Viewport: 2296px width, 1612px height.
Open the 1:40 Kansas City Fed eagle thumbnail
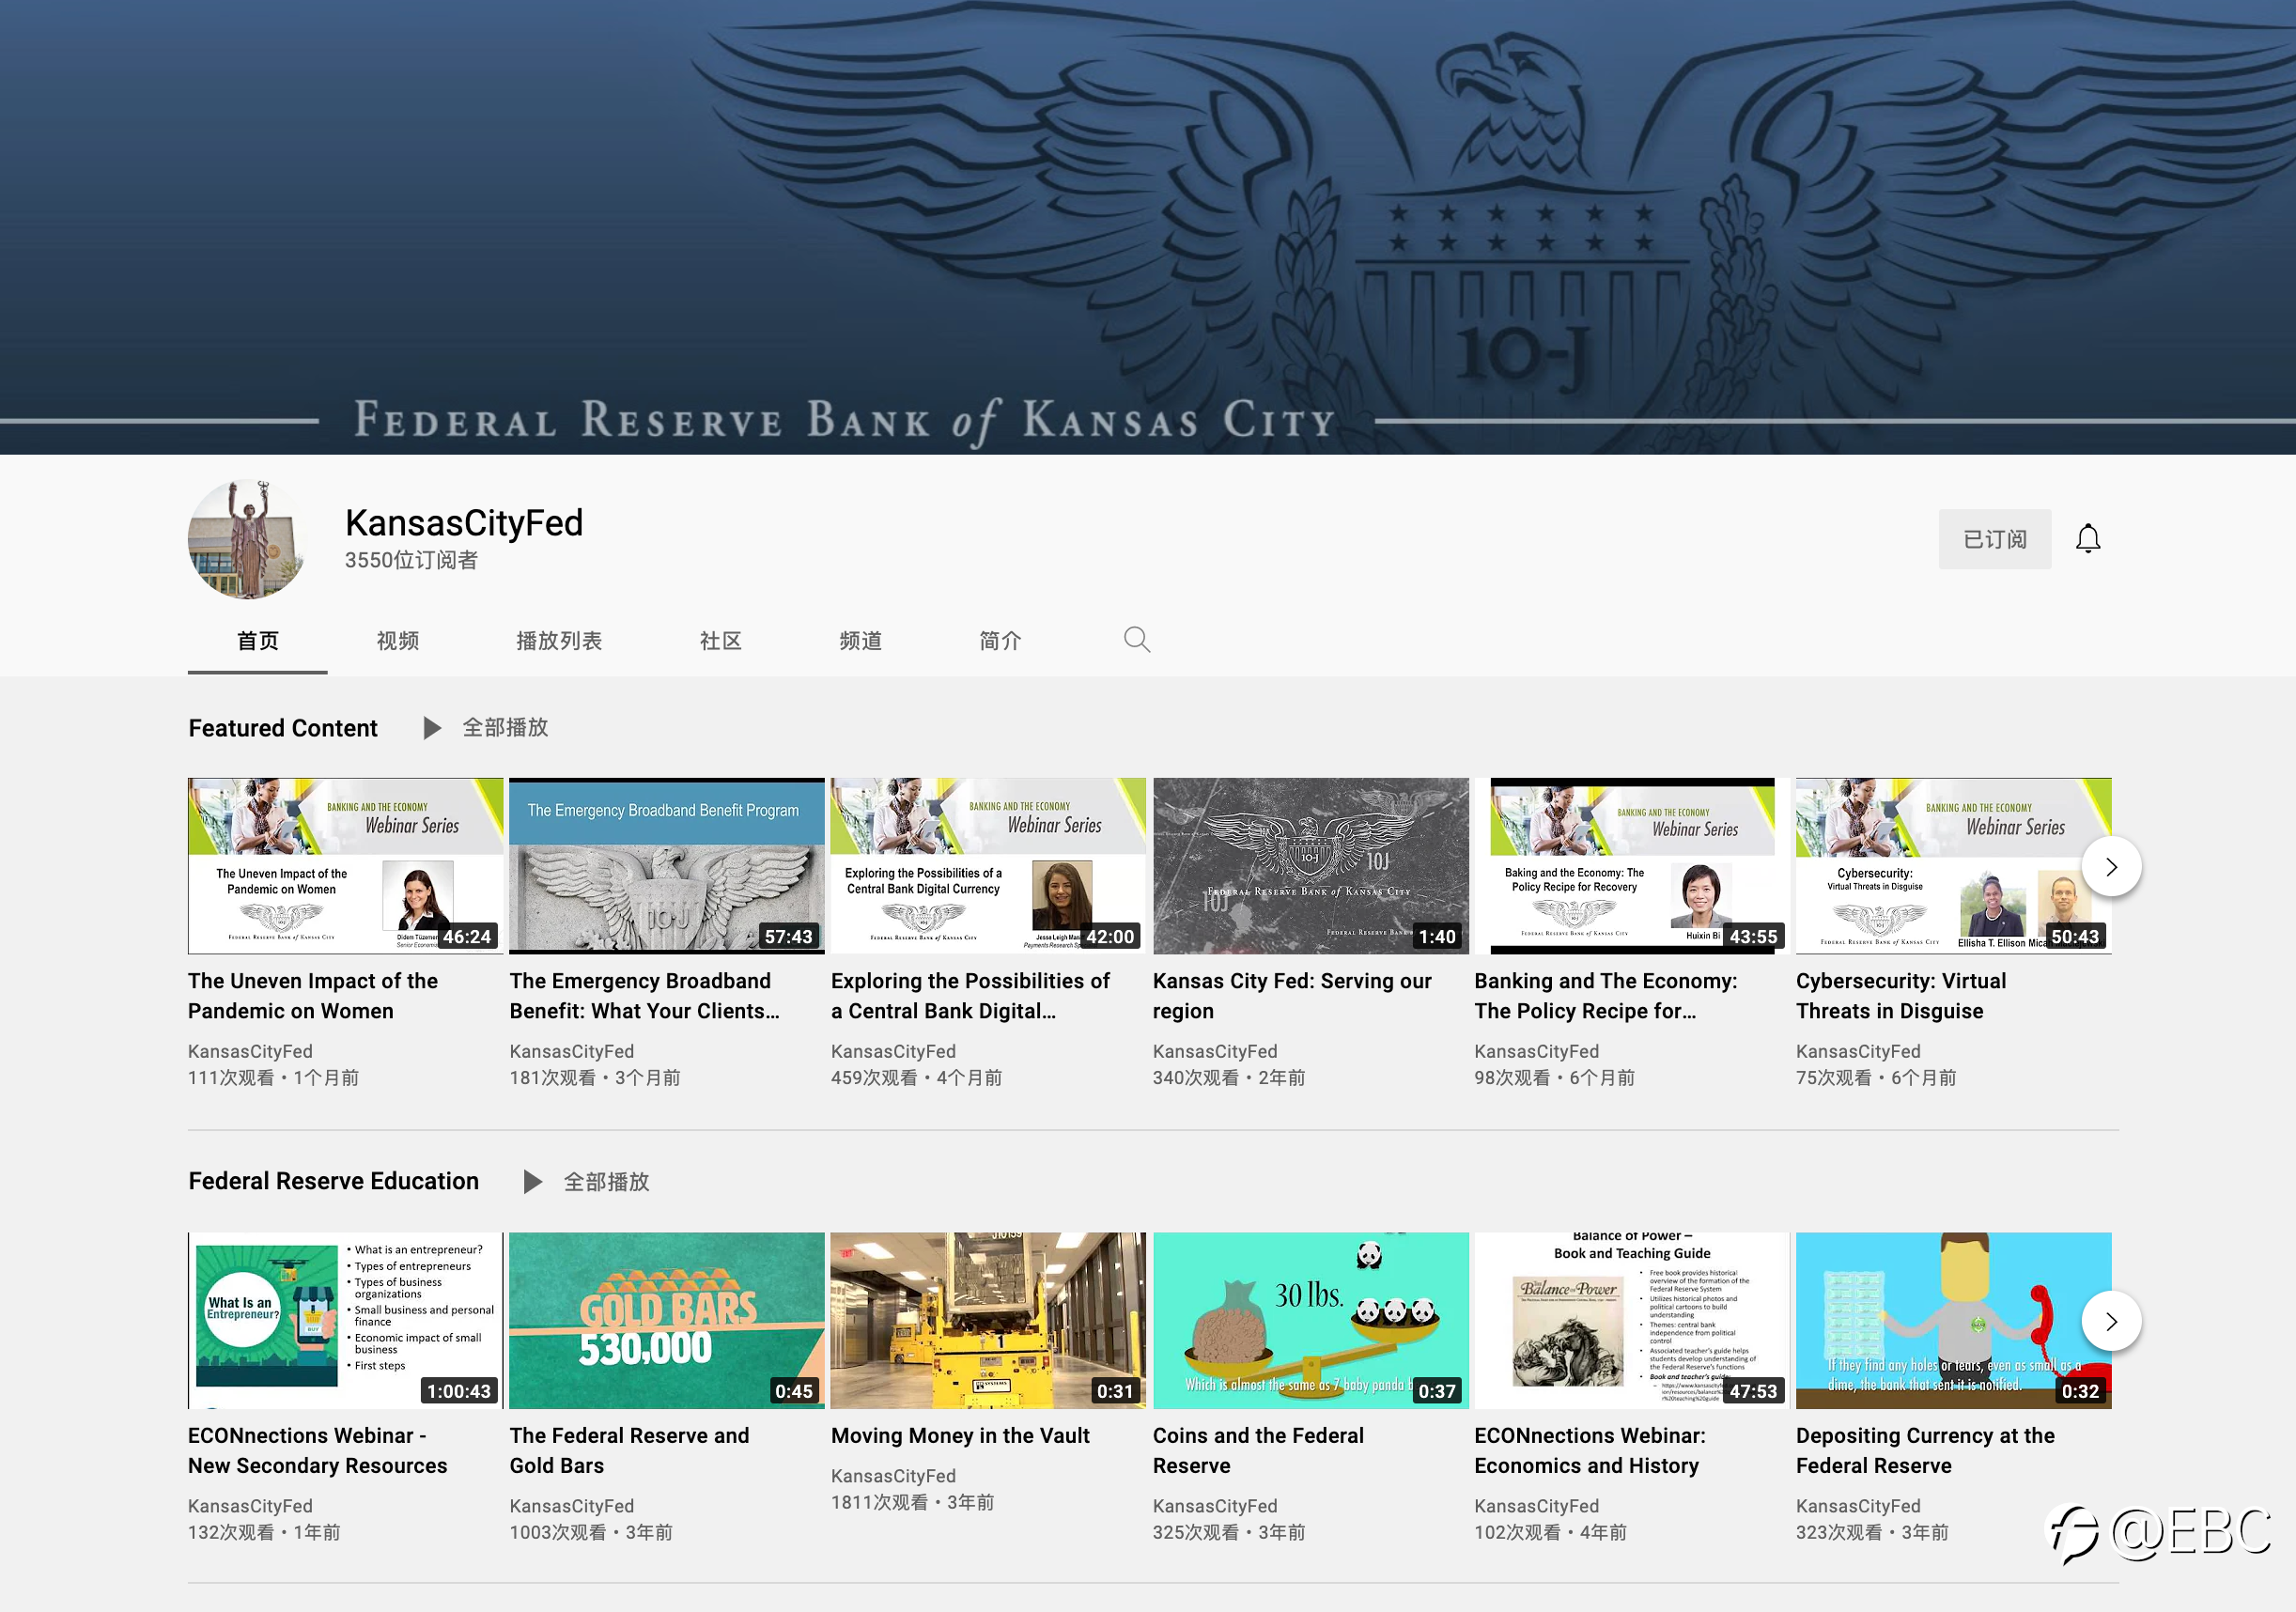[1310, 866]
